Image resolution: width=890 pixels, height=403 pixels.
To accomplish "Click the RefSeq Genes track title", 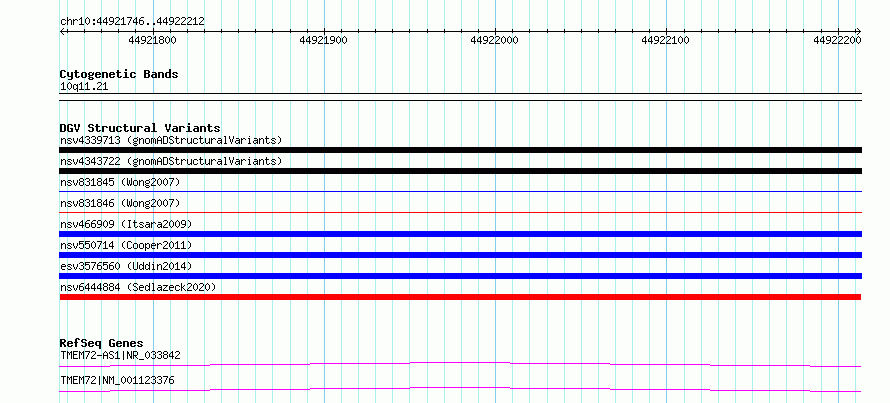I will click(101, 343).
